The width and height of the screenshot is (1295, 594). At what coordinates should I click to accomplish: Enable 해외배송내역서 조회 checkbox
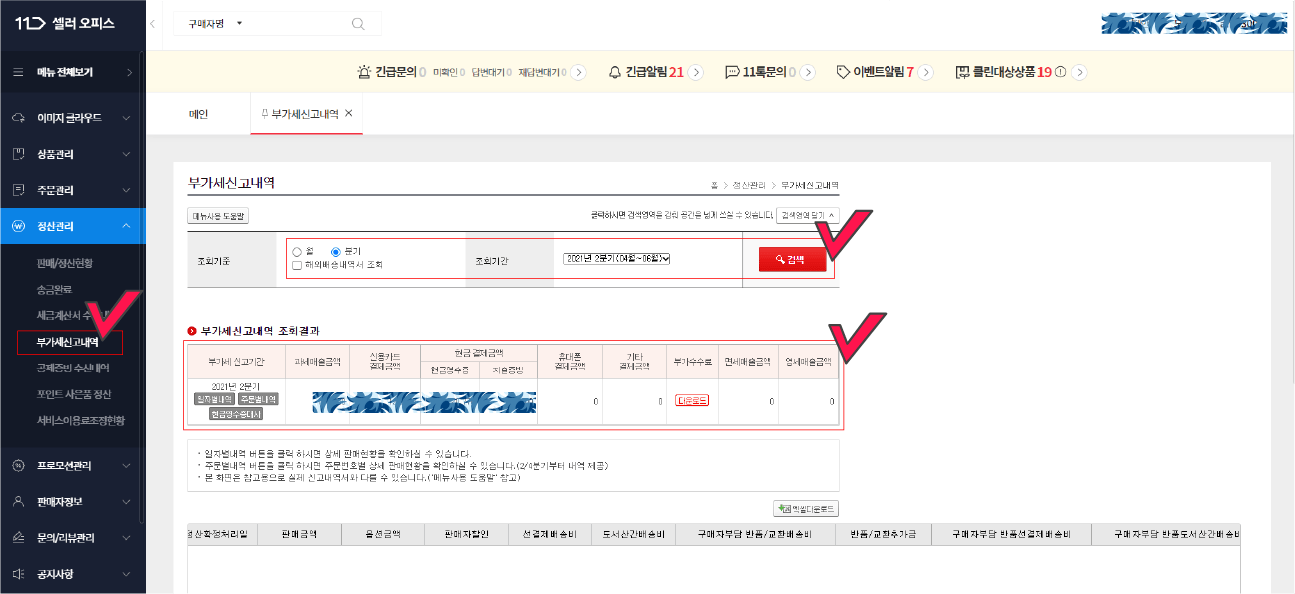295,266
